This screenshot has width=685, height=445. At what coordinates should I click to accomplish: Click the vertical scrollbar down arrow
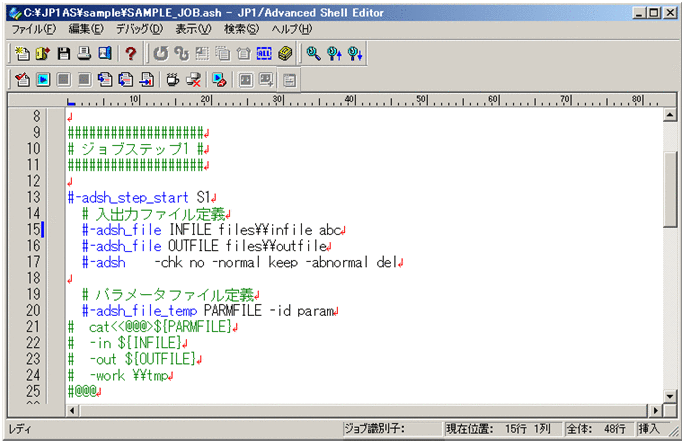click(x=670, y=396)
